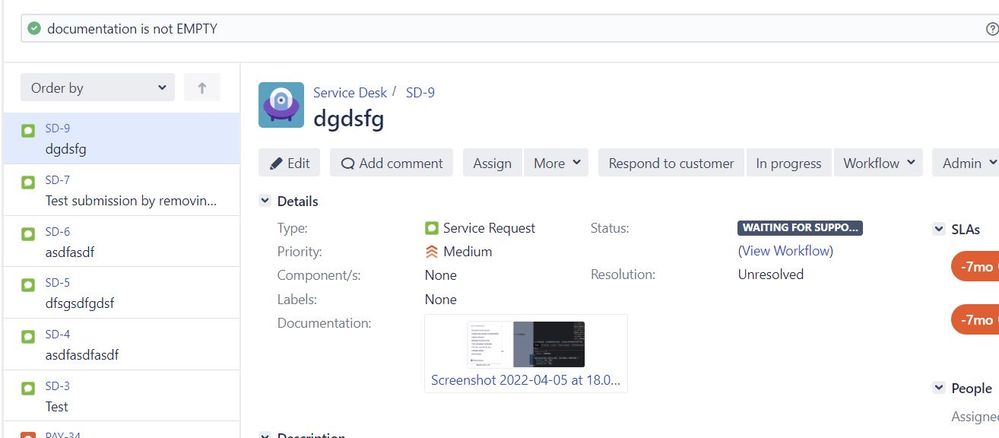Collapse the SLAs section
The image size is (999, 438).
(938, 229)
